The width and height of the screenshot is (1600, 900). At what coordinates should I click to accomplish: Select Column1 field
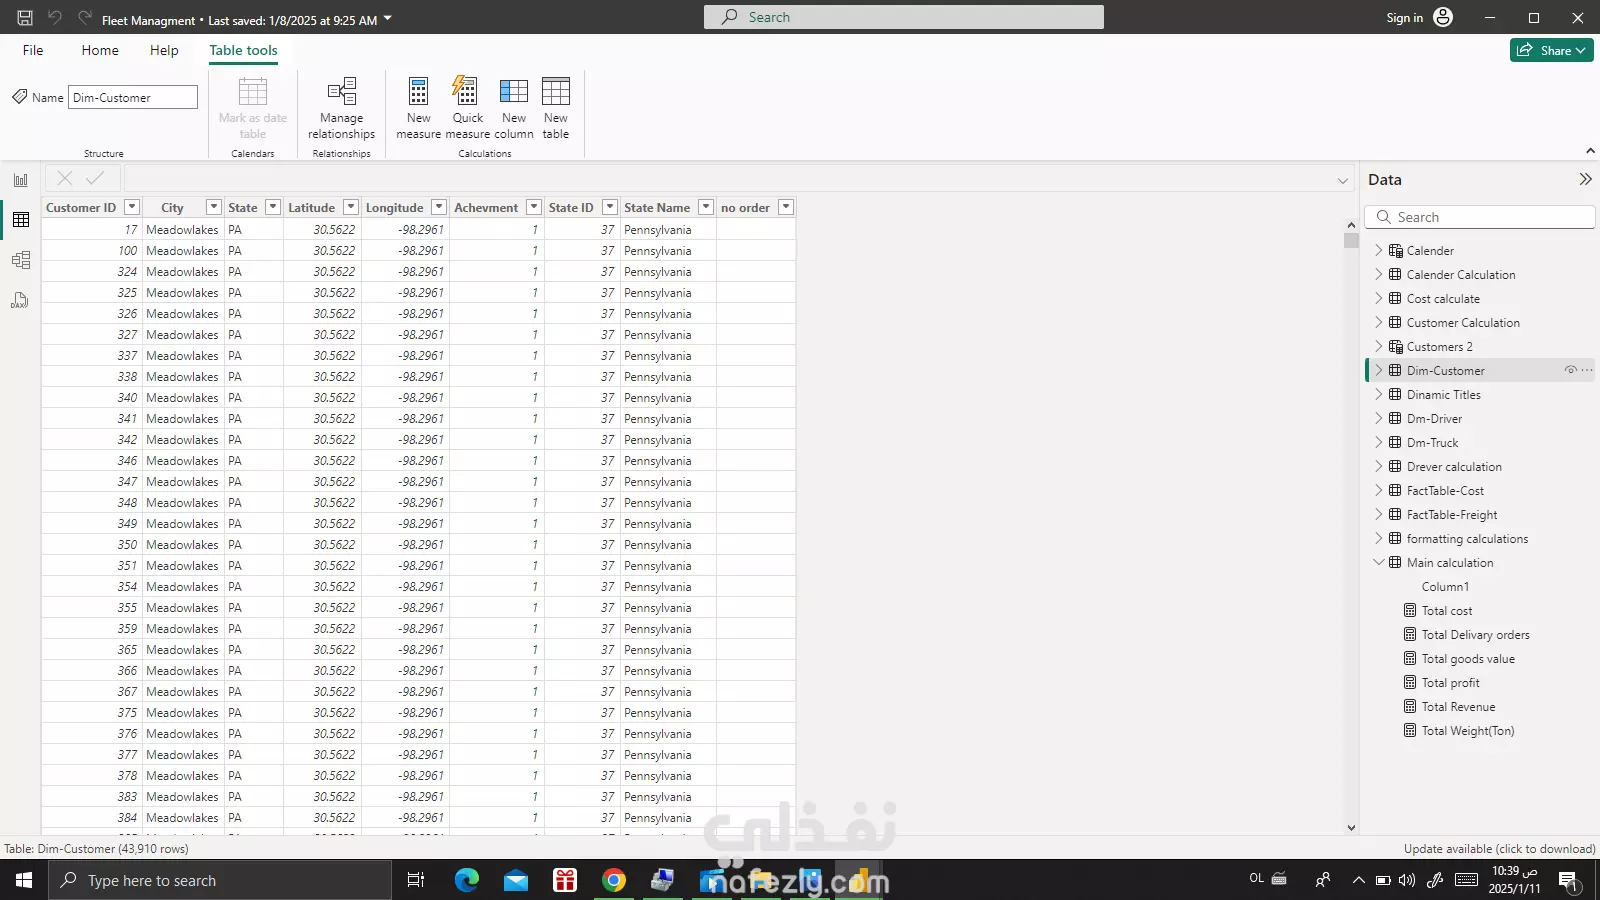1445,587
